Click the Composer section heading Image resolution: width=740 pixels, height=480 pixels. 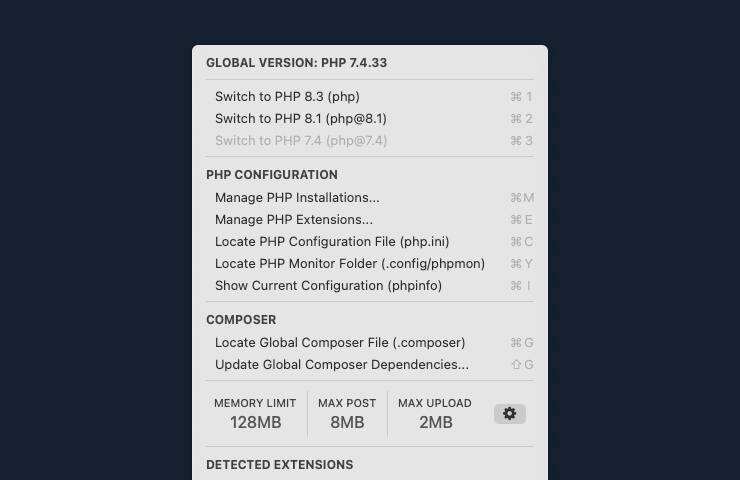tap(241, 320)
